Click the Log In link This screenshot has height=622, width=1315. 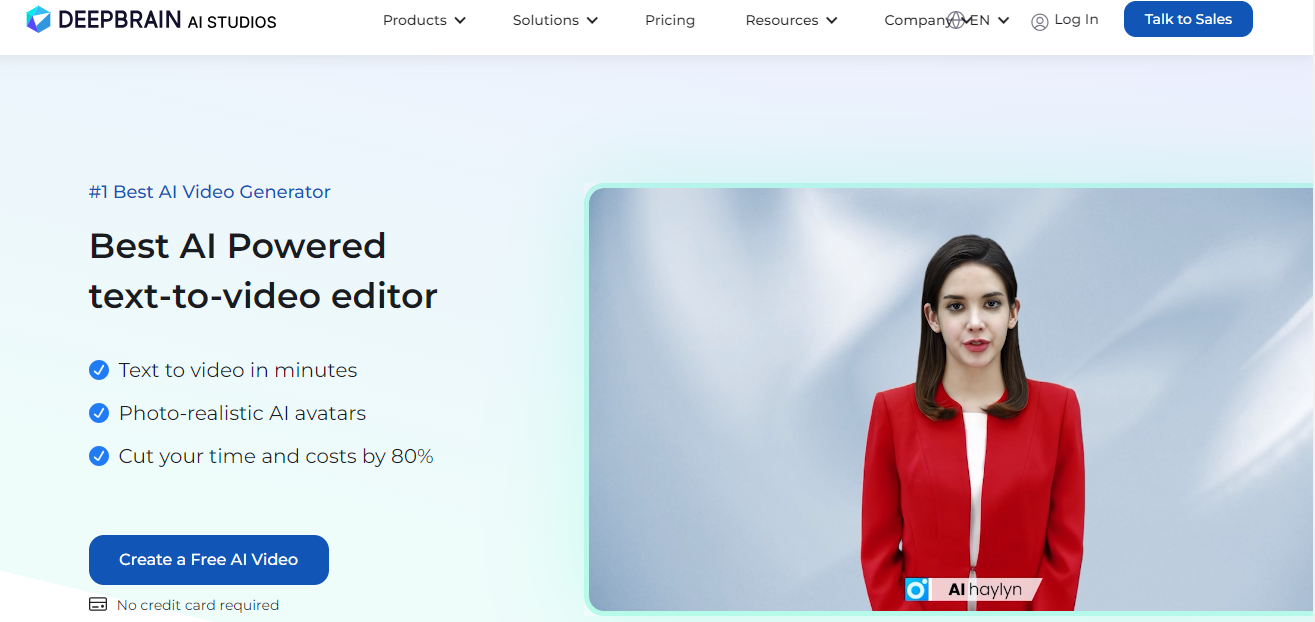click(1076, 20)
